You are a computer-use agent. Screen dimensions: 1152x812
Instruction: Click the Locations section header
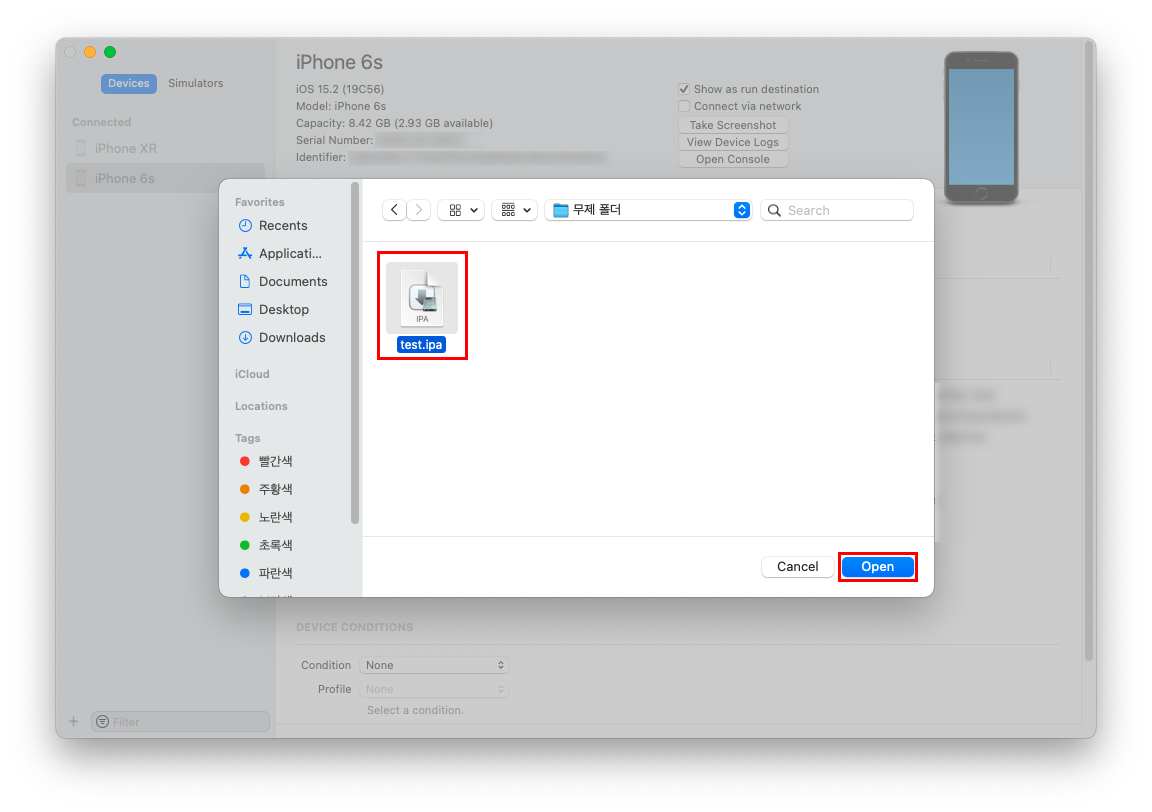pyautogui.click(x=261, y=406)
